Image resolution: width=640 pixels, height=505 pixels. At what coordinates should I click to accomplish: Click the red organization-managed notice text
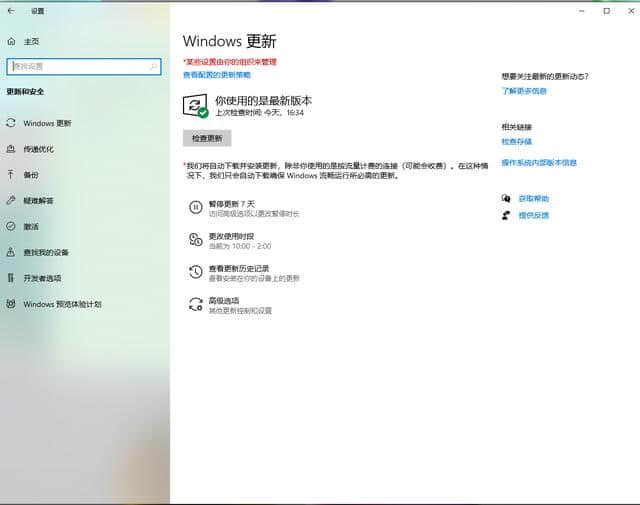(230, 62)
